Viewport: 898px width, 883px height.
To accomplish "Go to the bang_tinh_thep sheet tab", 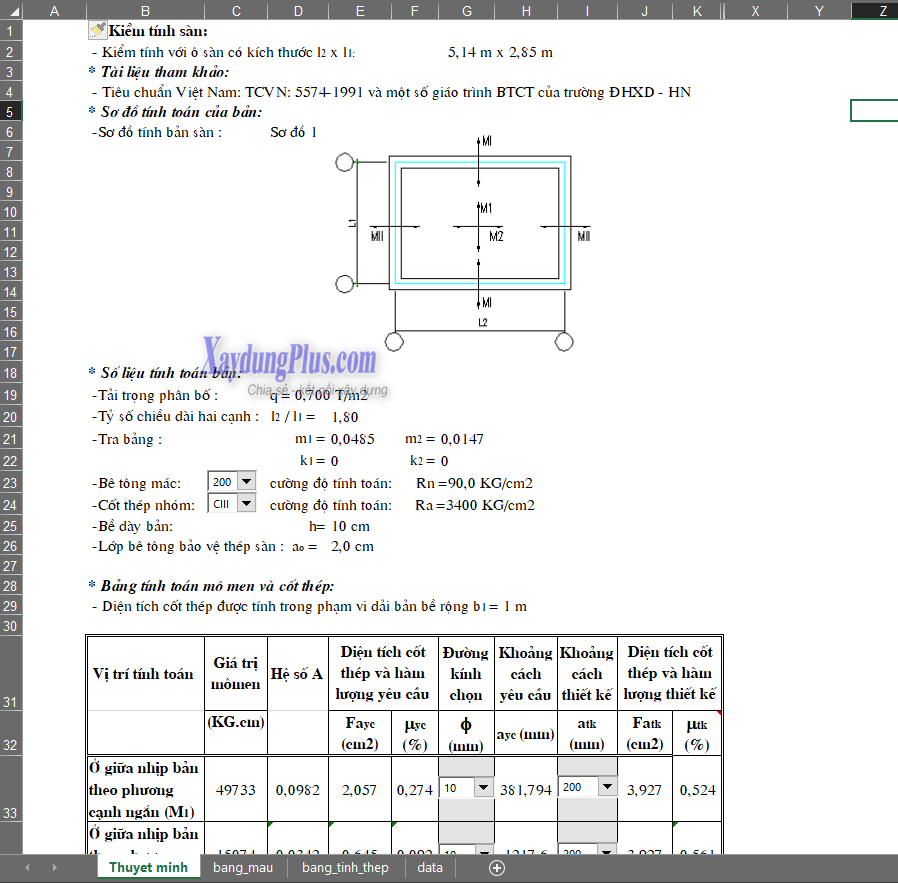I will click(x=345, y=868).
